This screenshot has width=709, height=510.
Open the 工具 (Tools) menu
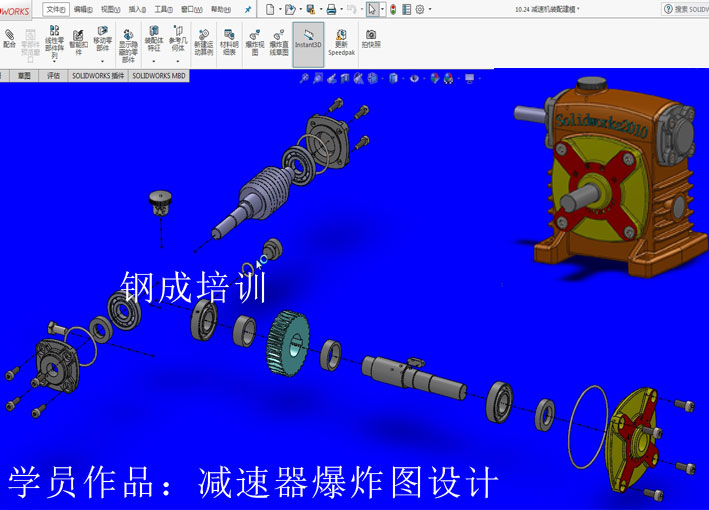pyautogui.click(x=162, y=9)
